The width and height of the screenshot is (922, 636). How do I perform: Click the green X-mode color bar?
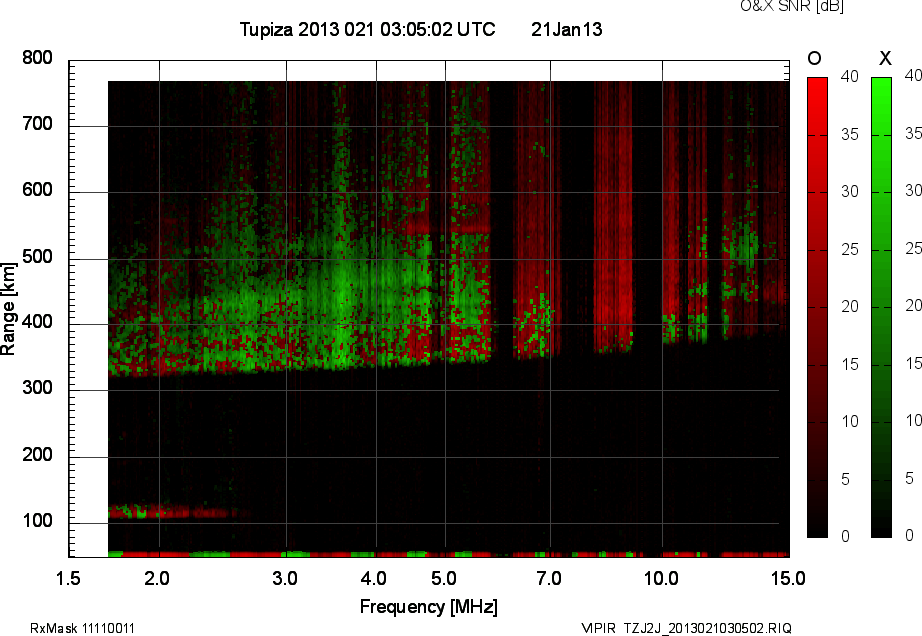pos(881,307)
